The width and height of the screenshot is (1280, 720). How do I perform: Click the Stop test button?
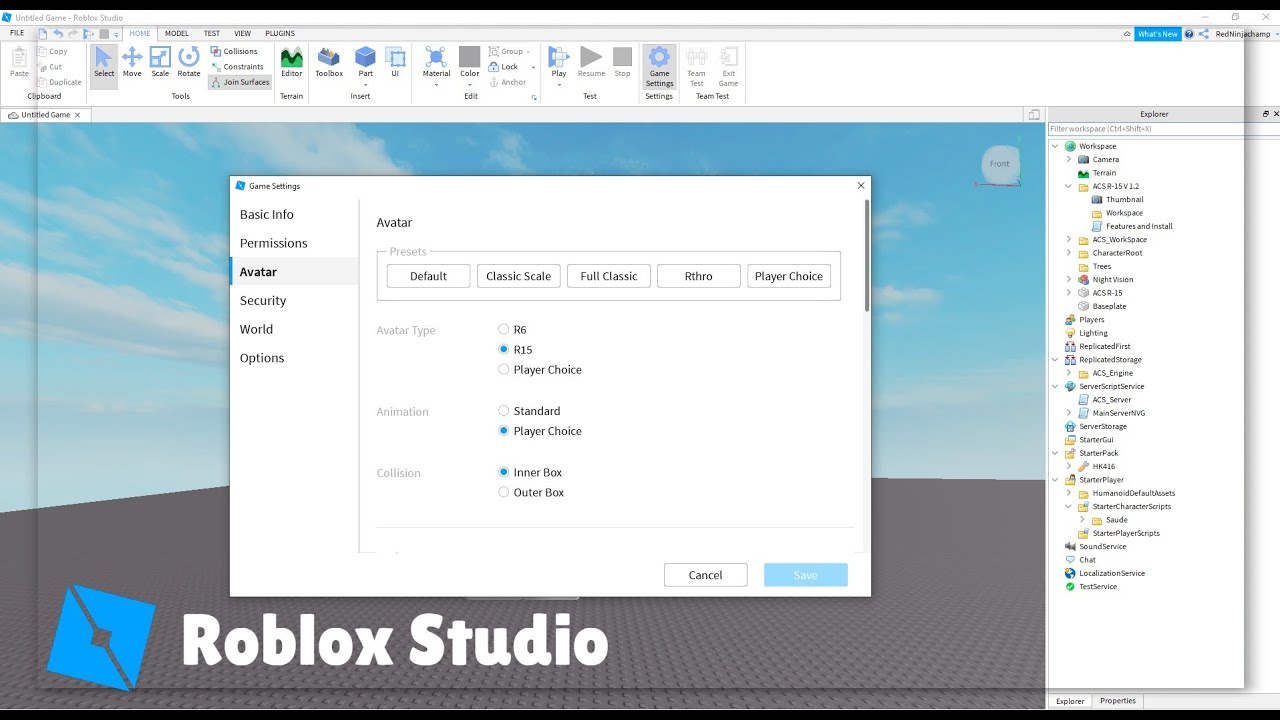(x=622, y=62)
